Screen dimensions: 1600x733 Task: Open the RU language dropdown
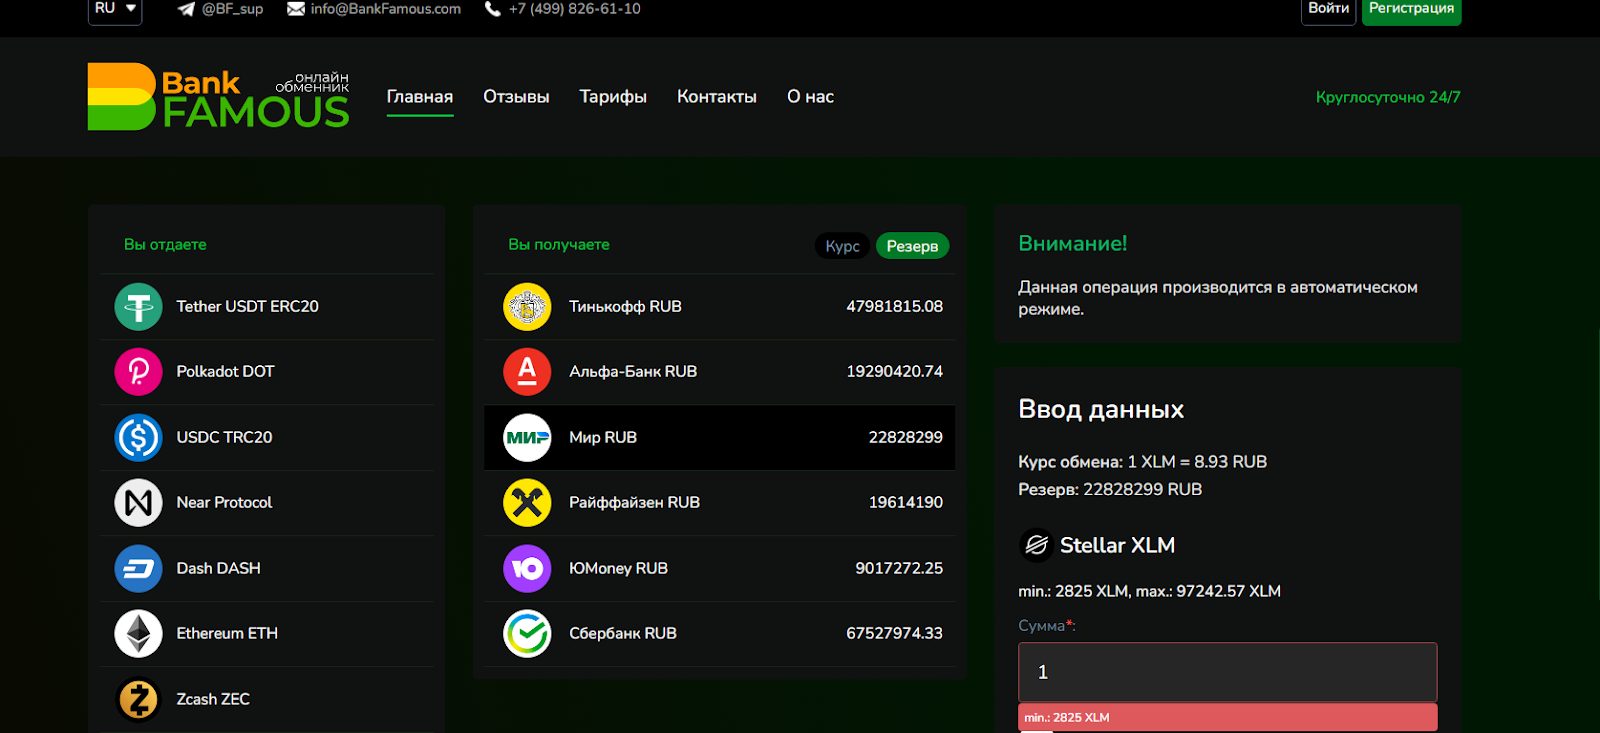115,9
